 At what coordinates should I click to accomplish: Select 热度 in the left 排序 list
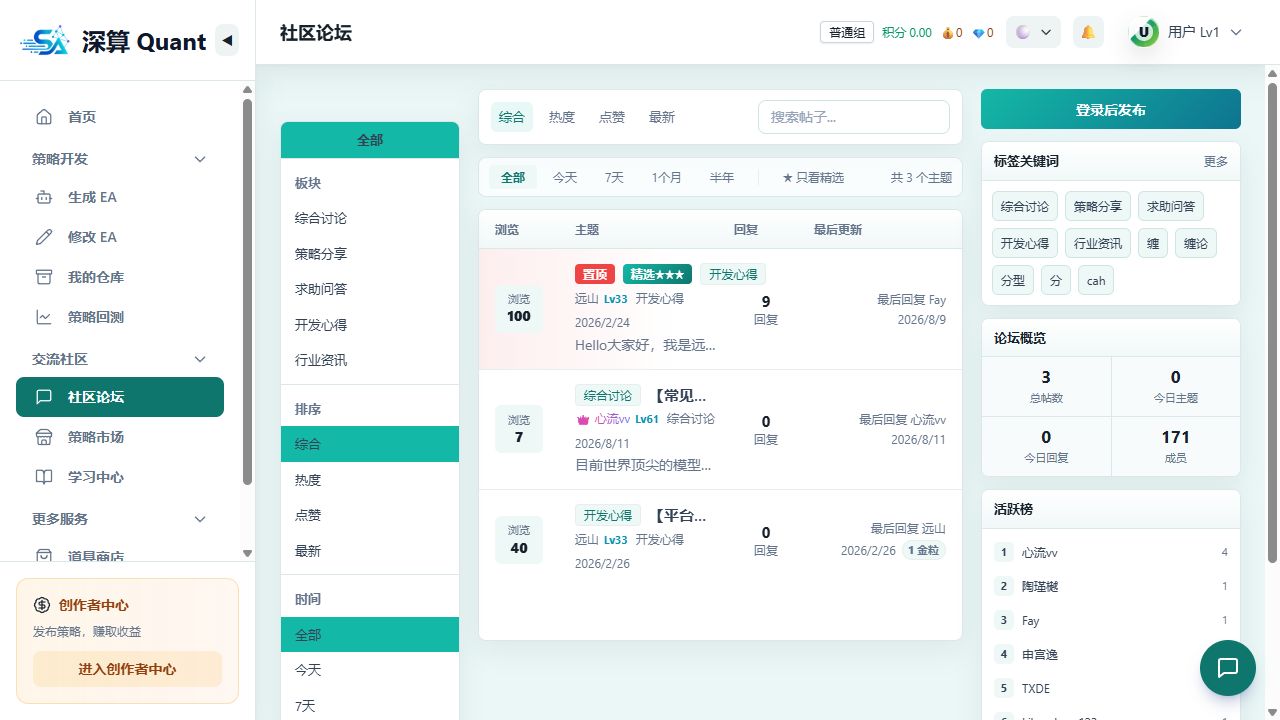coord(370,480)
